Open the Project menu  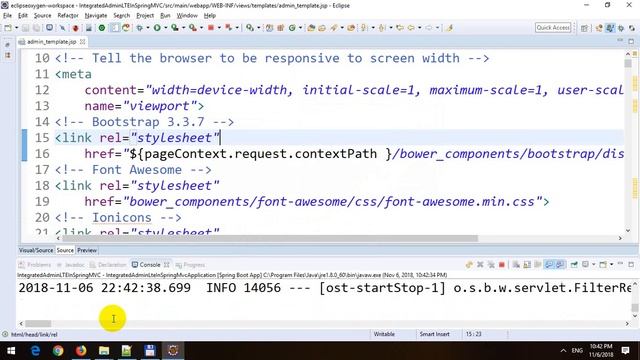pyautogui.click(x=145, y=16)
